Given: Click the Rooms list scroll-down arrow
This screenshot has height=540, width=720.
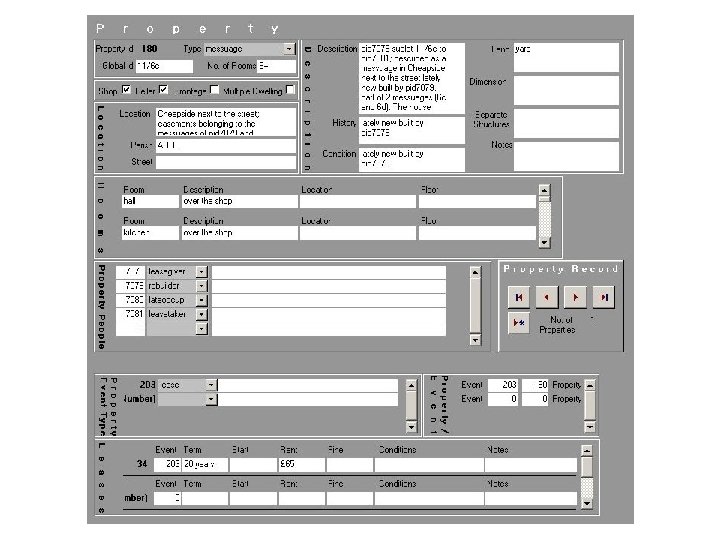Looking at the screenshot, I should pyautogui.click(x=544, y=242).
